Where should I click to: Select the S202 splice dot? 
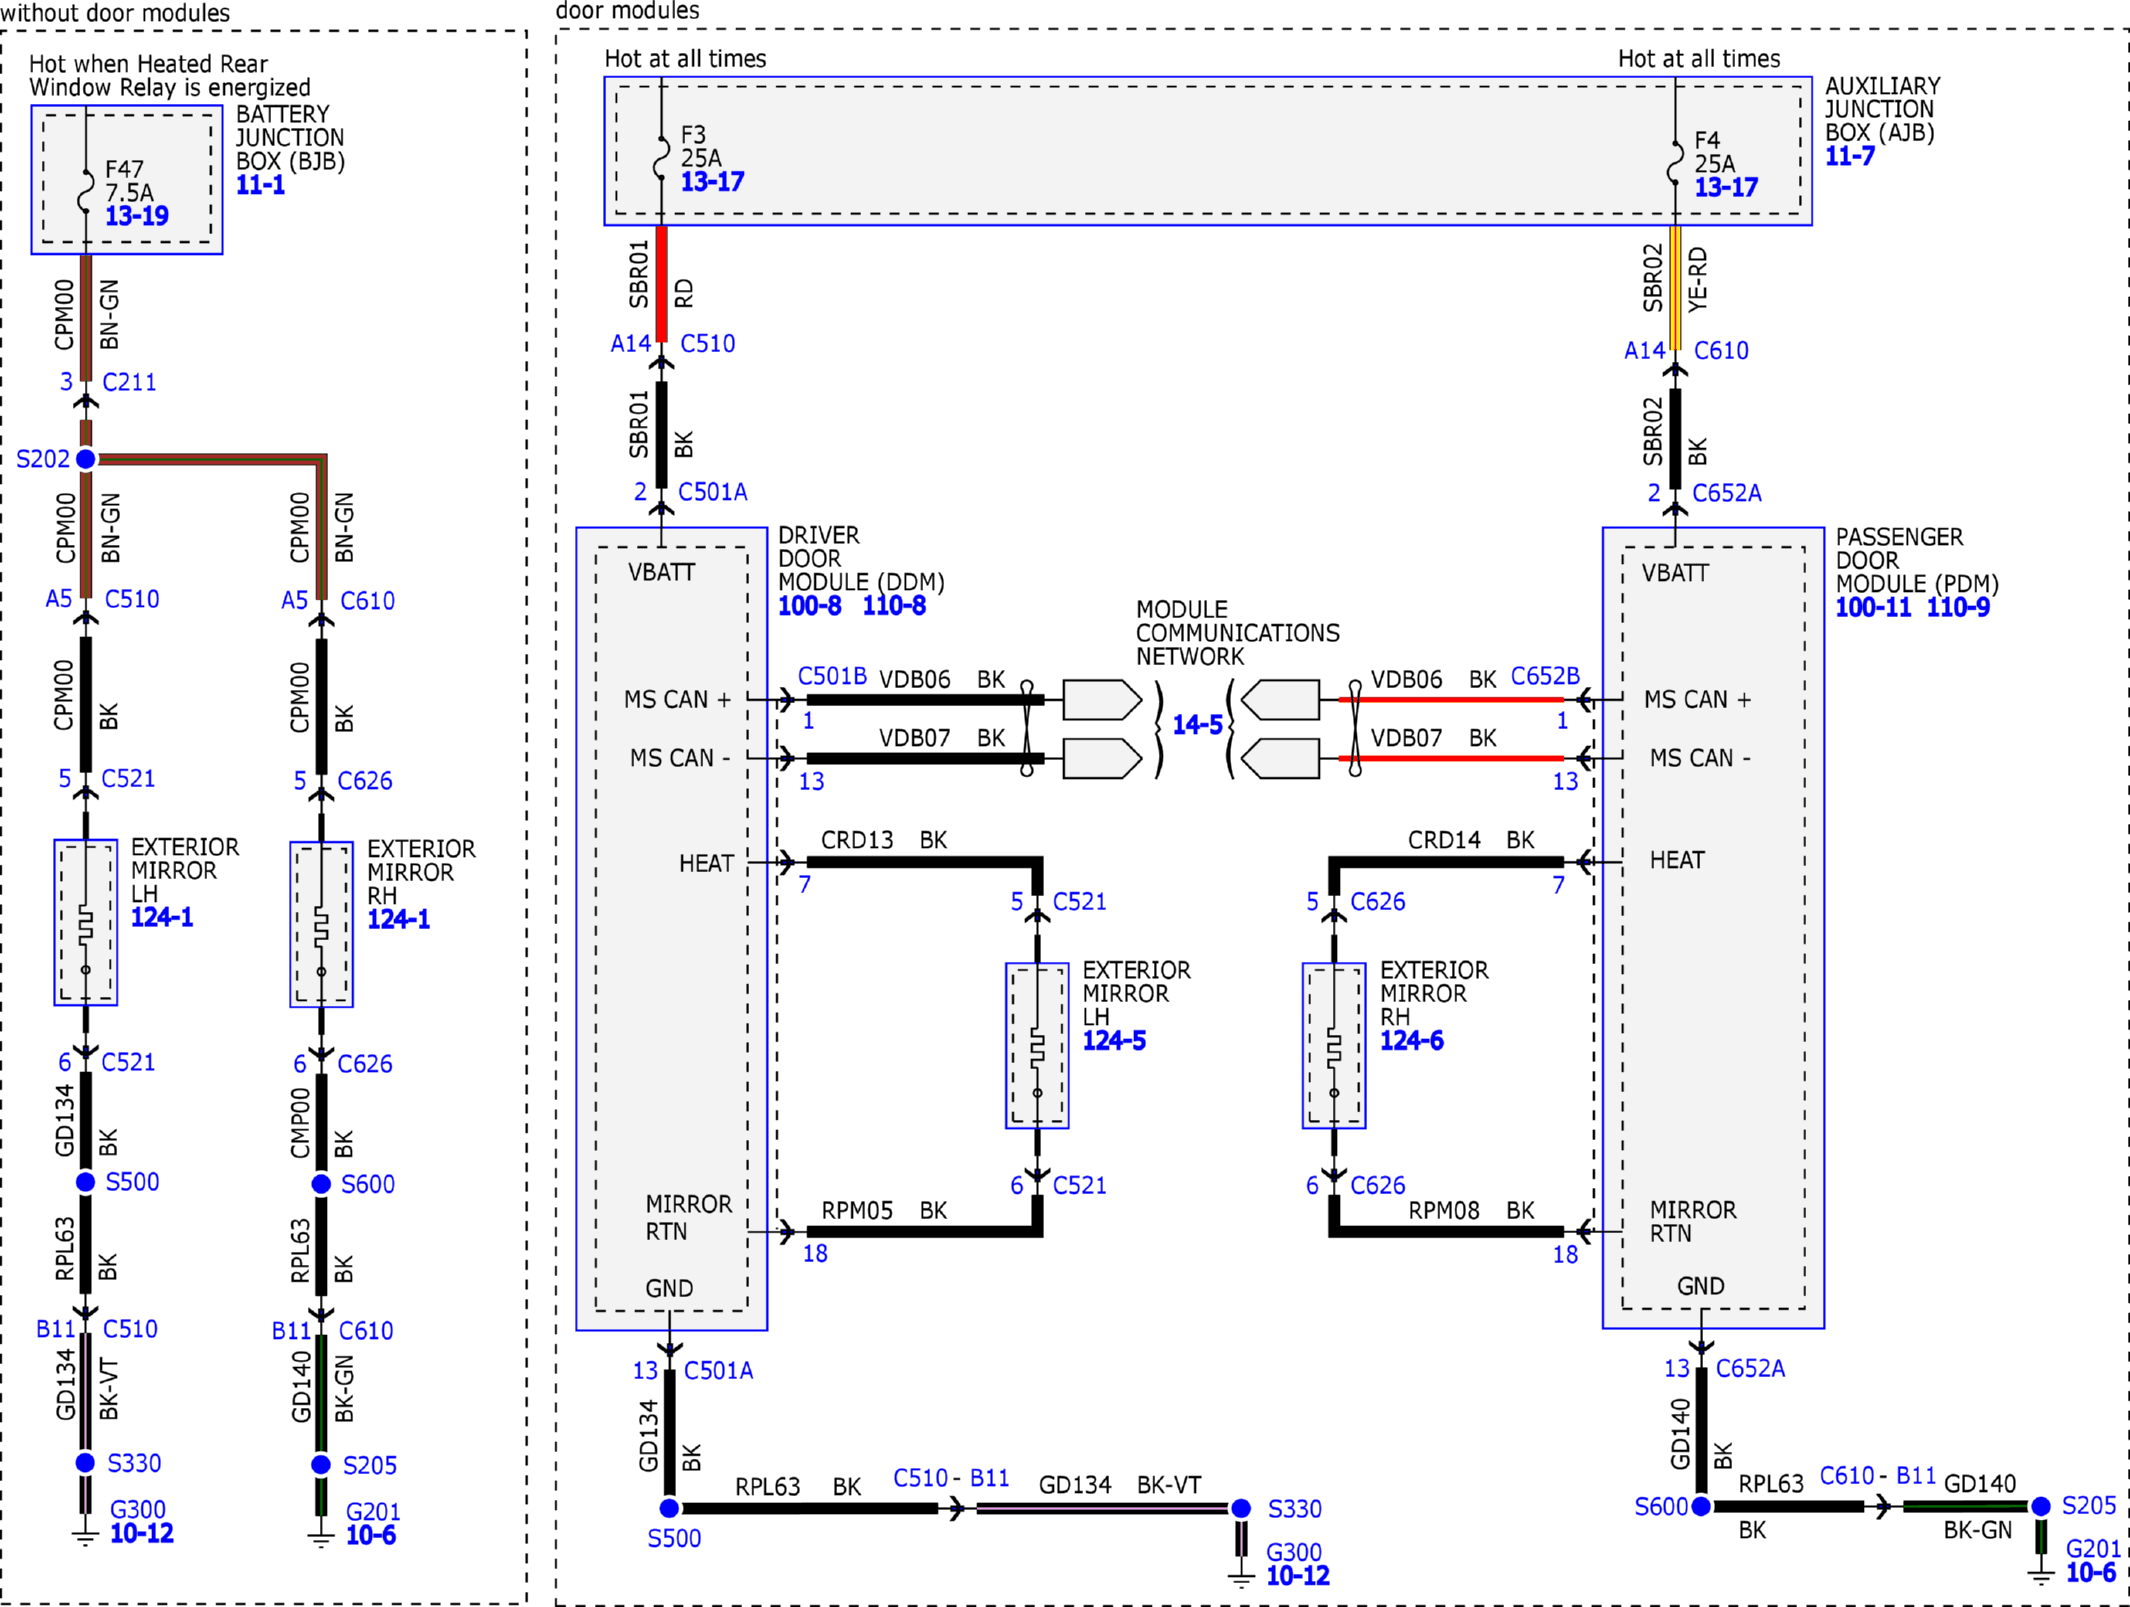point(86,459)
